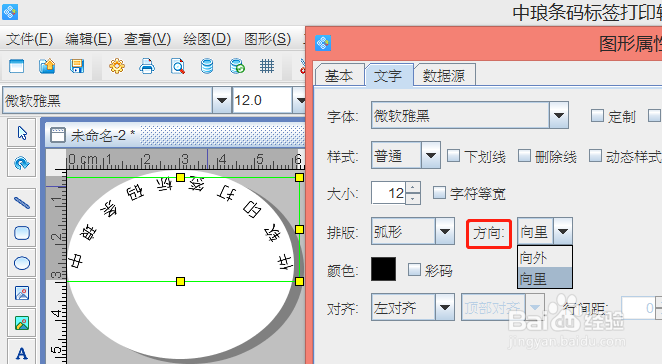Select the Rounded rectangle tool
This screenshot has width=662, height=364.
(x=22, y=233)
